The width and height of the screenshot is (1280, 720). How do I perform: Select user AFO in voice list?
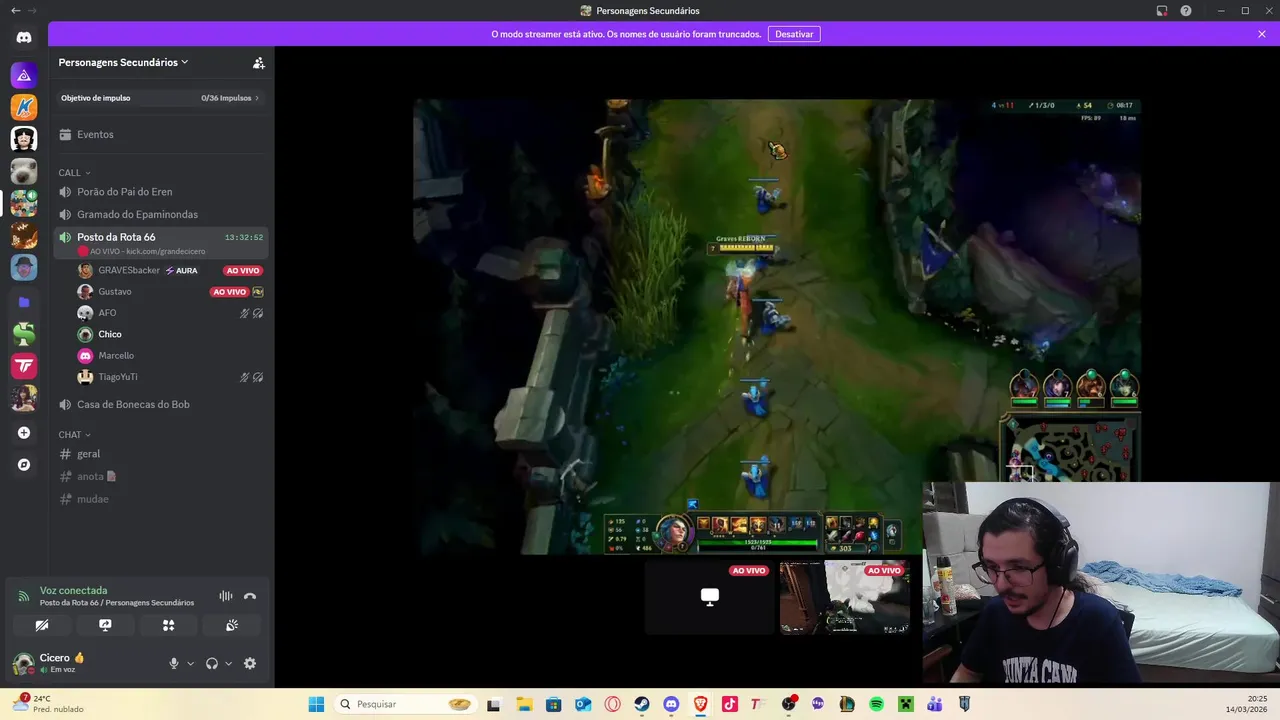107,313
